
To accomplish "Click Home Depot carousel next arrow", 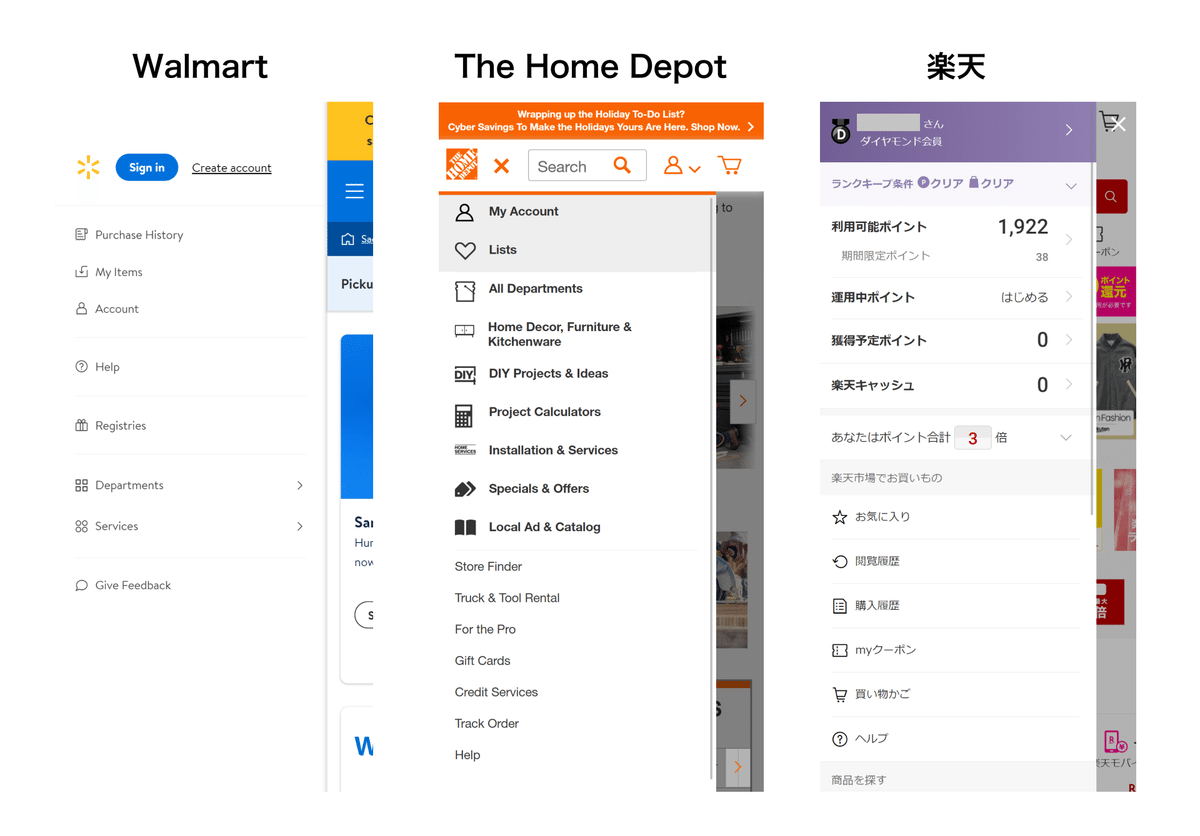I will pyautogui.click(x=741, y=401).
